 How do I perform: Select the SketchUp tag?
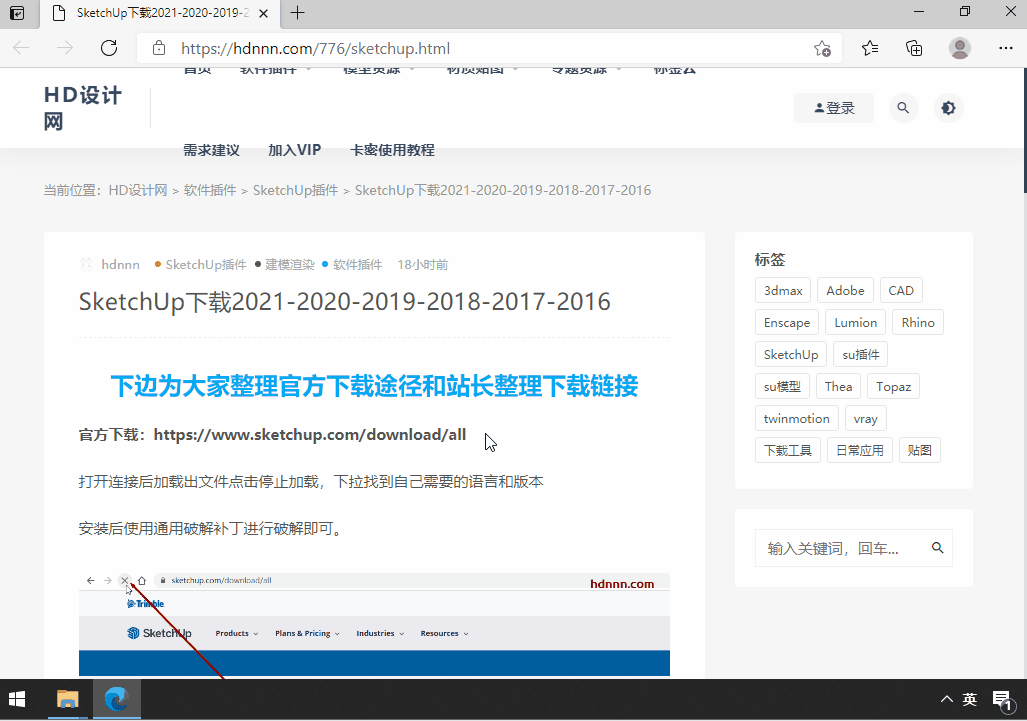791,355
